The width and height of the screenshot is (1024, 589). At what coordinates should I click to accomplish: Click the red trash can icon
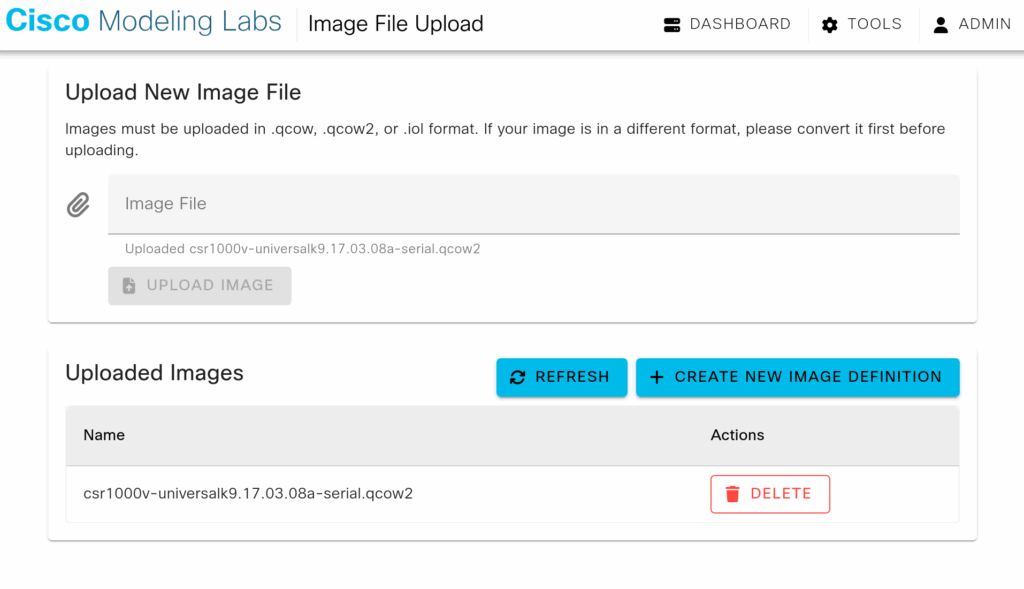pos(733,494)
